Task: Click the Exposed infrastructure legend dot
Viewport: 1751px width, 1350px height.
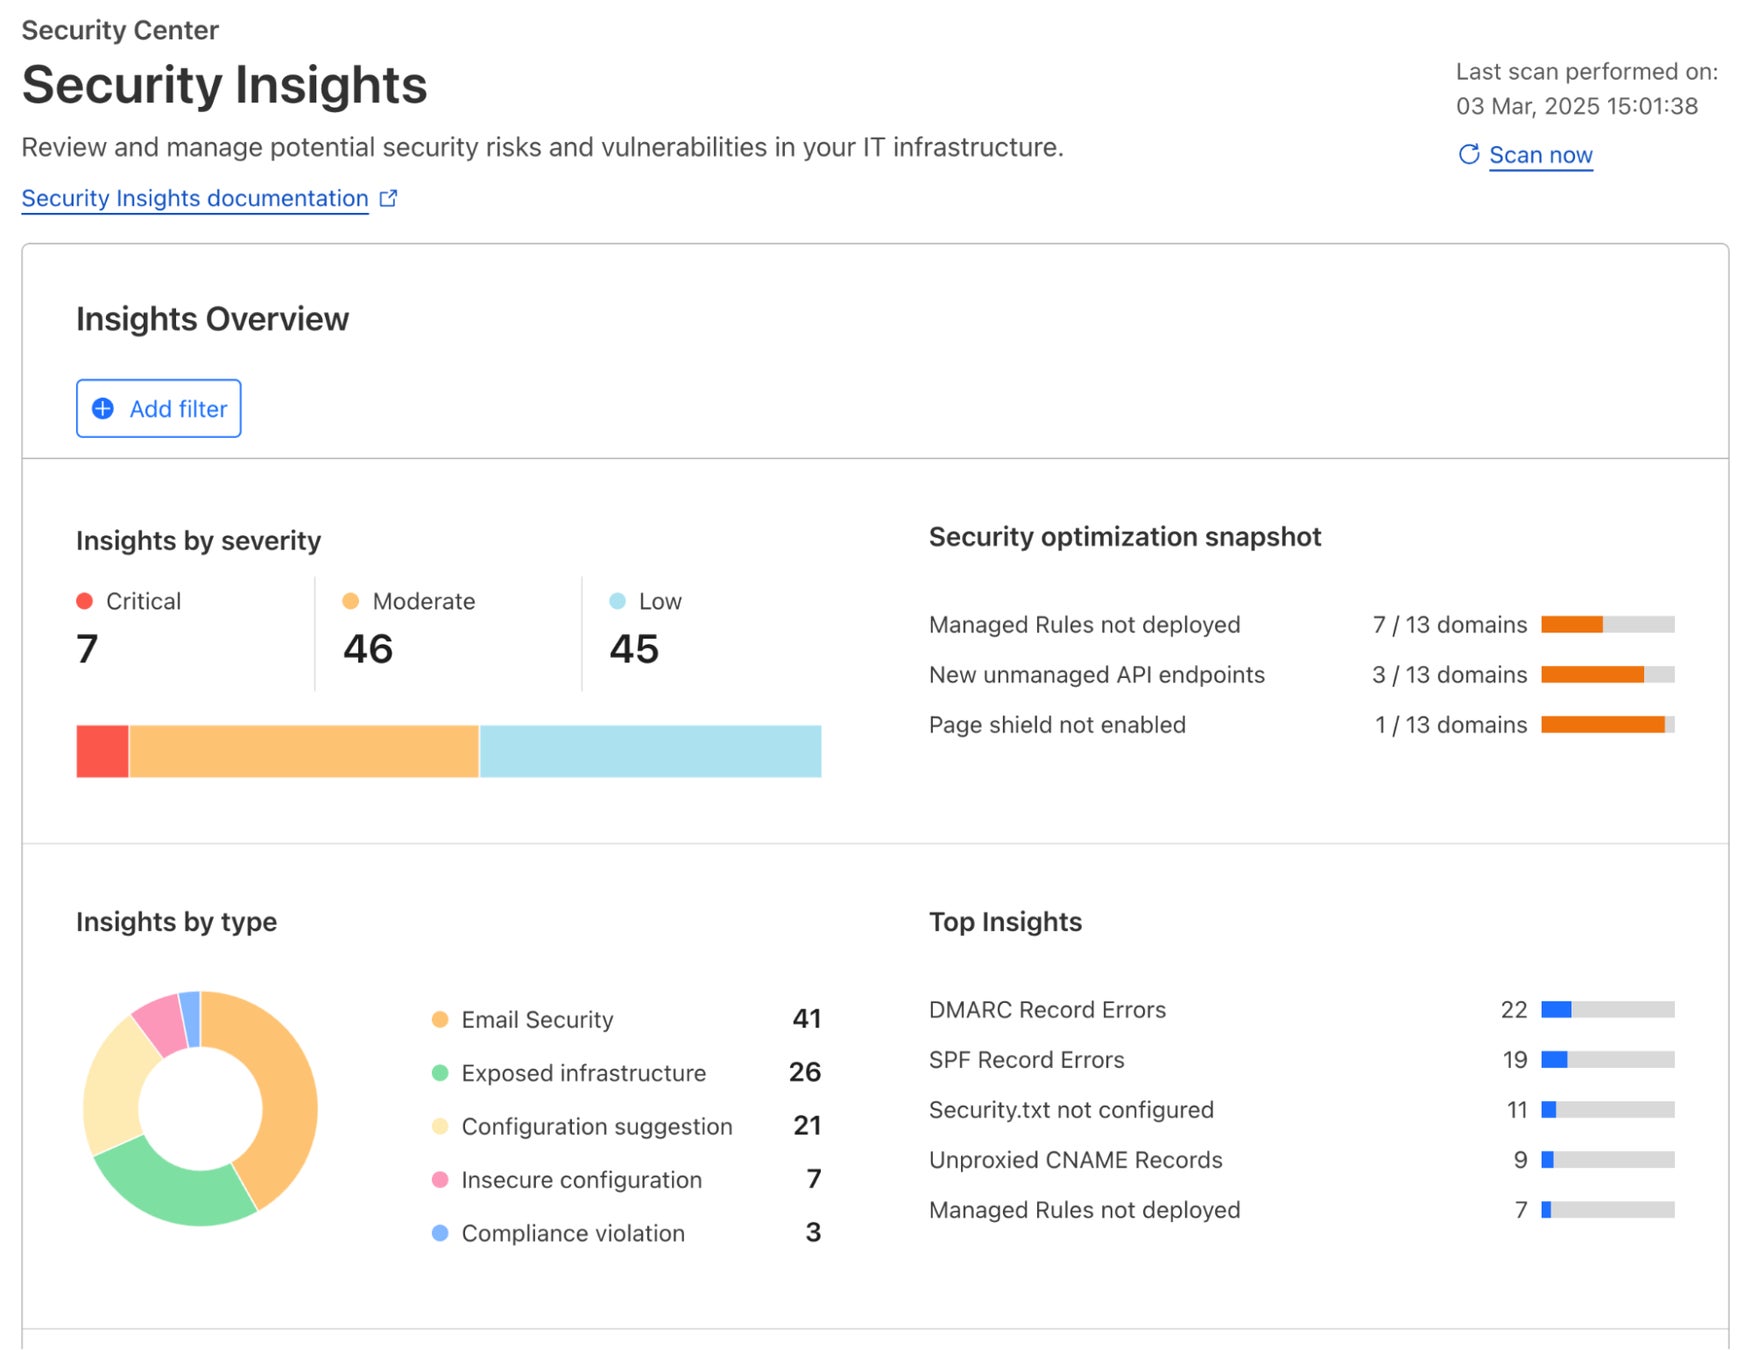Action: click(x=440, y=1073)
